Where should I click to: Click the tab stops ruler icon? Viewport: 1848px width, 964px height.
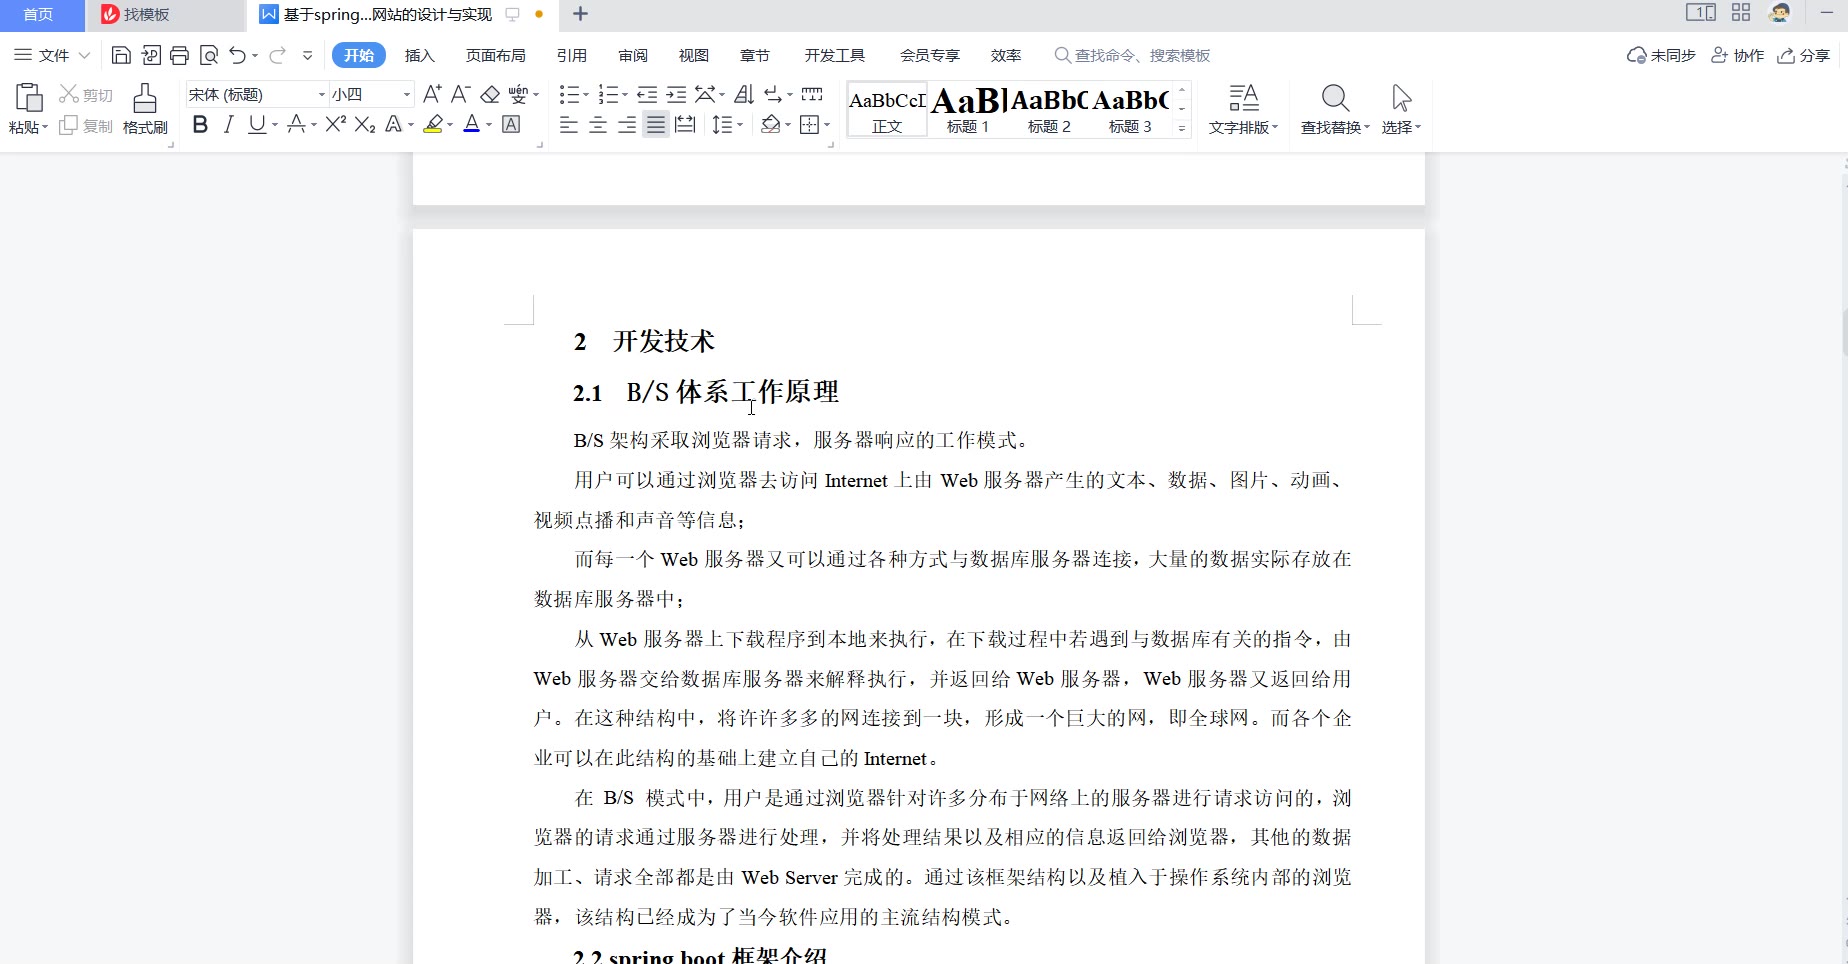[x=812, y=94]
